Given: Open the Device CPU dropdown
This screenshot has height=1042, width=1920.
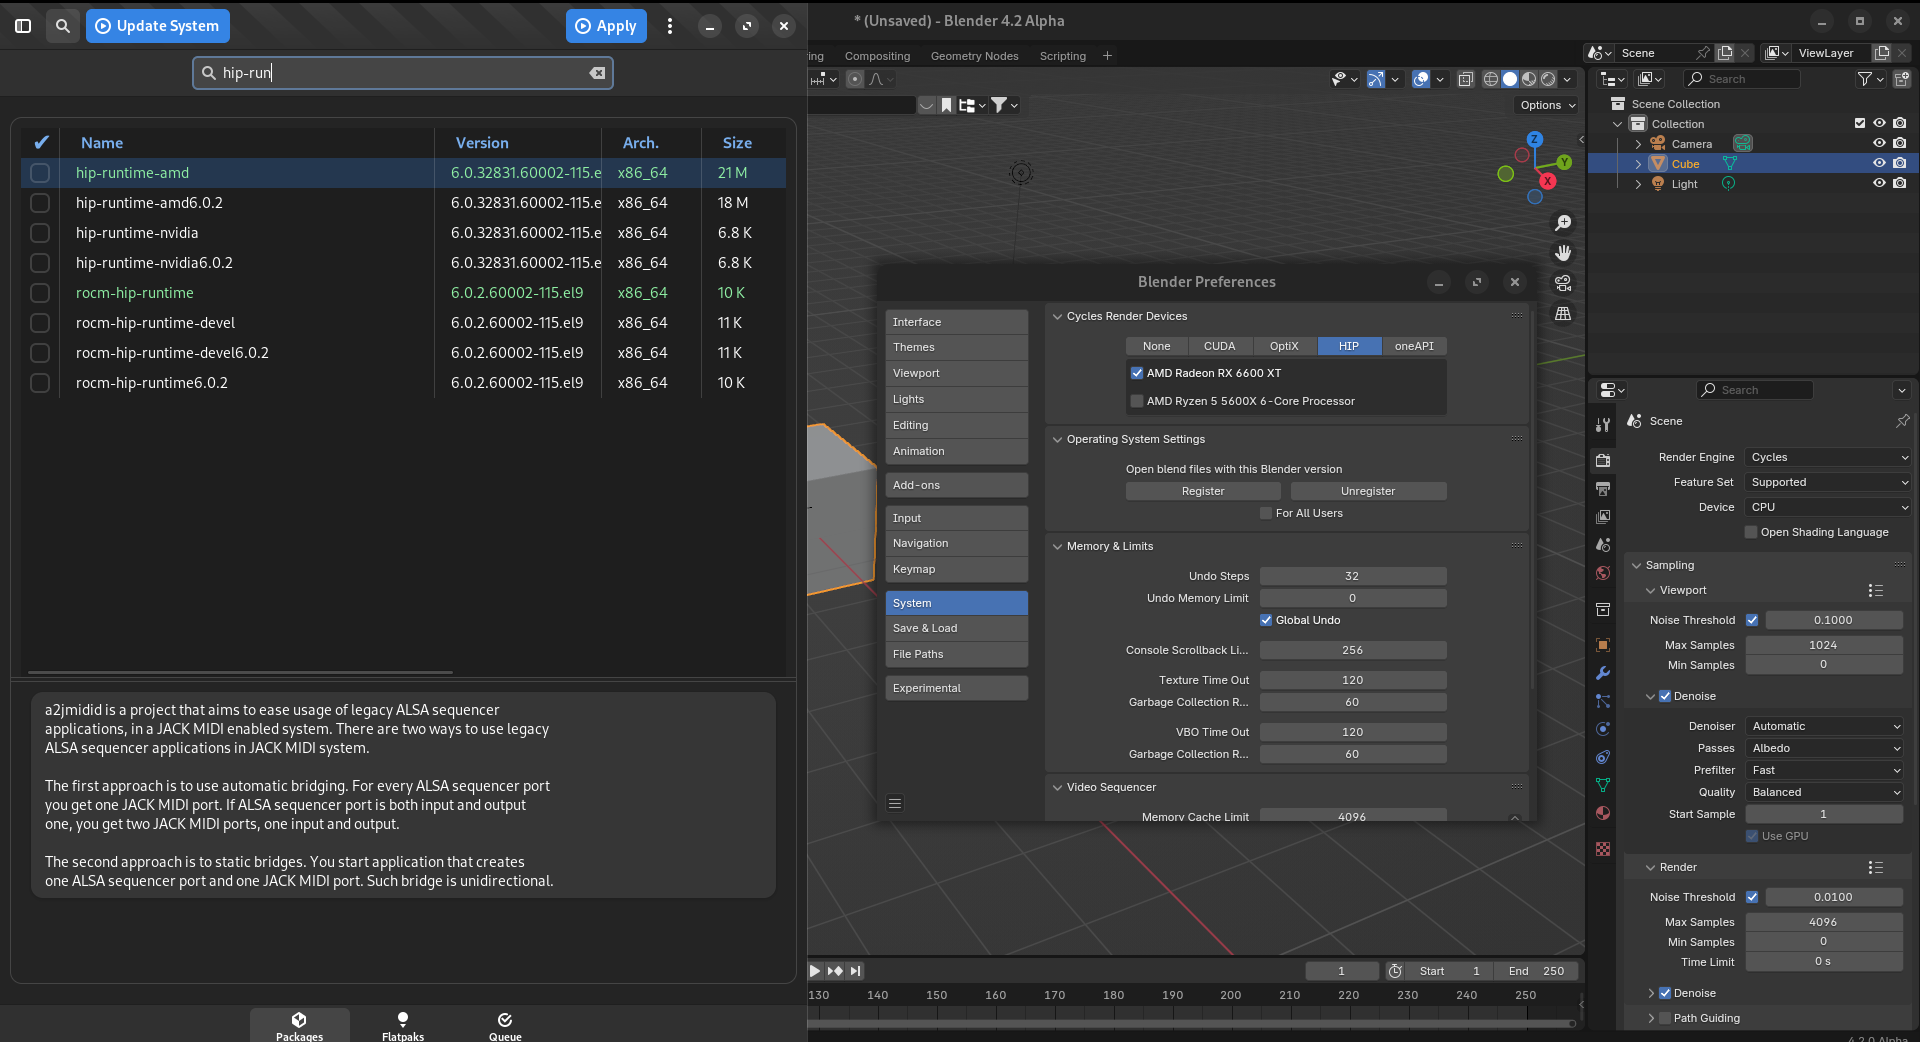Looking at the screenshot, I should (x=1828, y=507).
